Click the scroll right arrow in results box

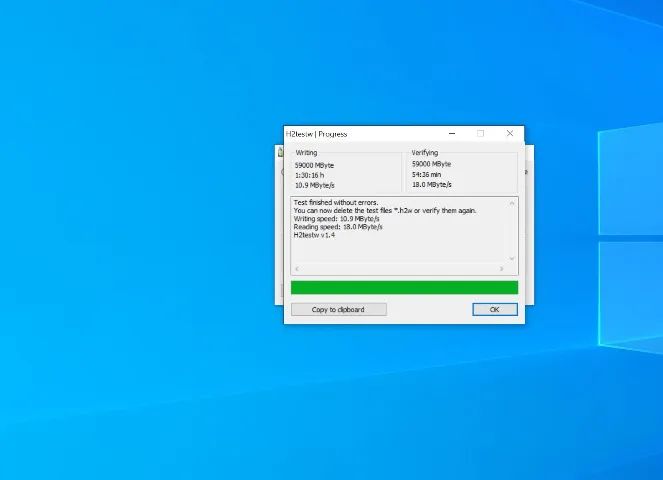(501, 269)
